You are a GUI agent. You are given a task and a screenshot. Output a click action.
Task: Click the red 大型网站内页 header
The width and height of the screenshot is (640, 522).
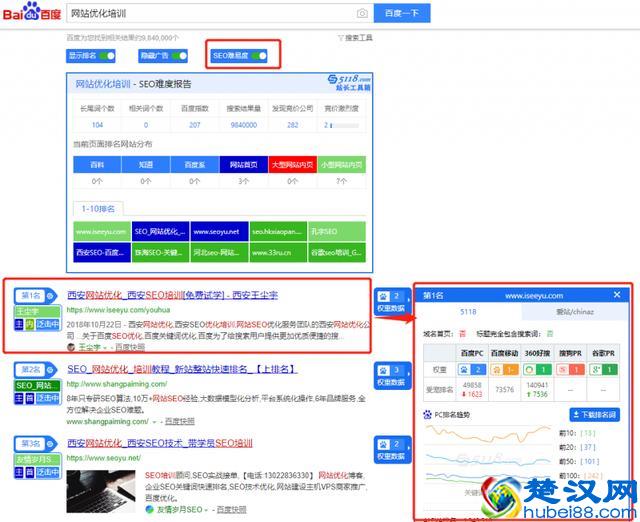[x=293, y=164]
